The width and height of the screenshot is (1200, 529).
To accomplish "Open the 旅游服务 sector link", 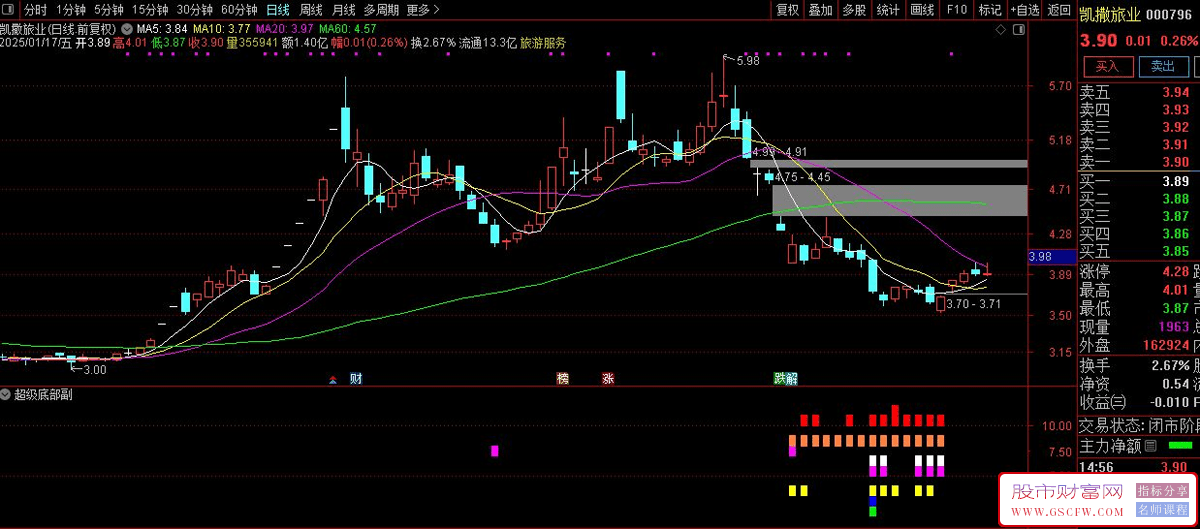I will 543,43.
